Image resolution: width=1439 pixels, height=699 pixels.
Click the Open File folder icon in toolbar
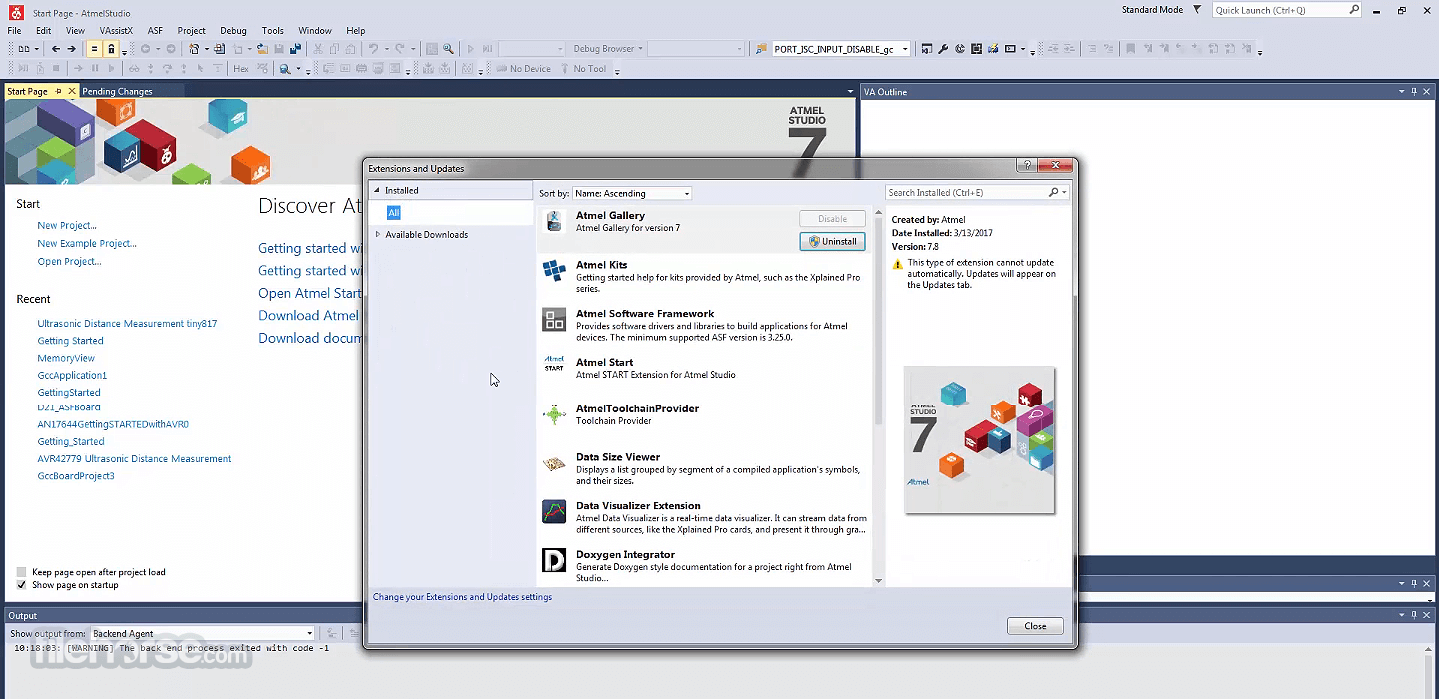point(262,49)
